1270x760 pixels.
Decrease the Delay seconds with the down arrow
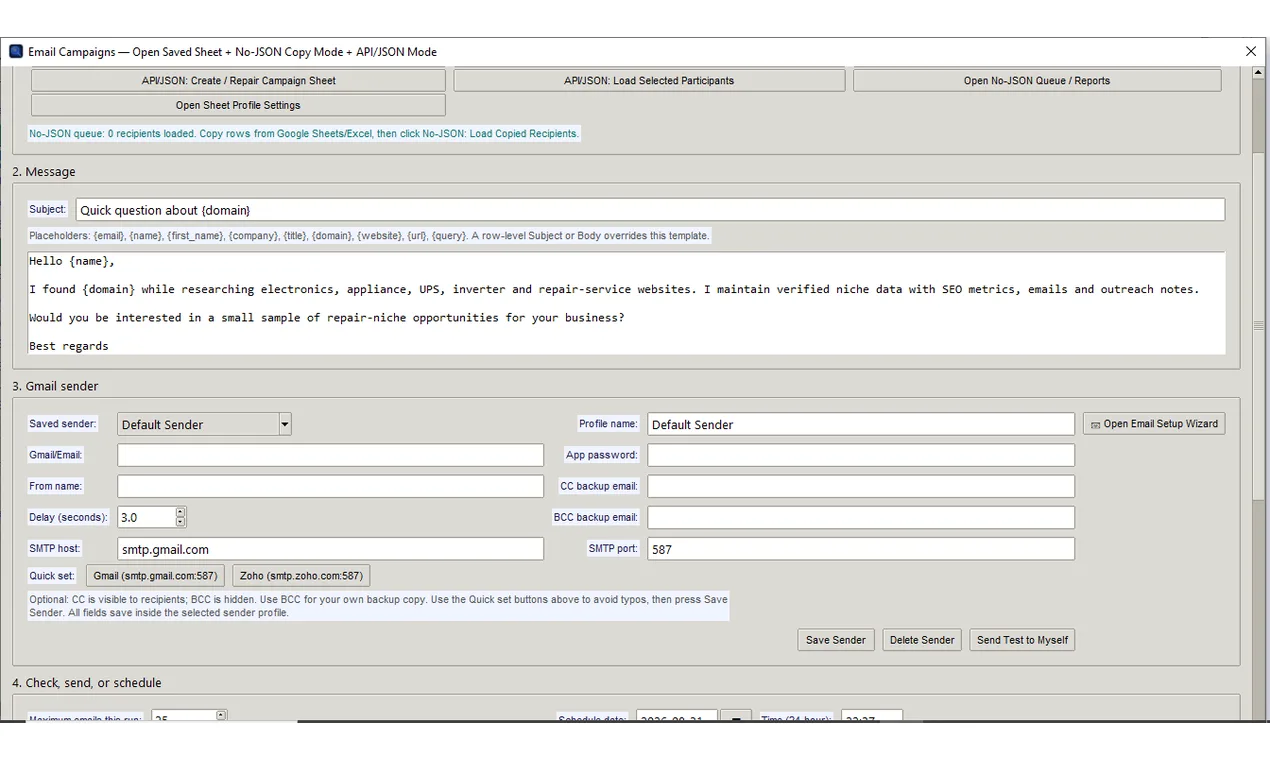pyautogui.click(x=180, y=522)
